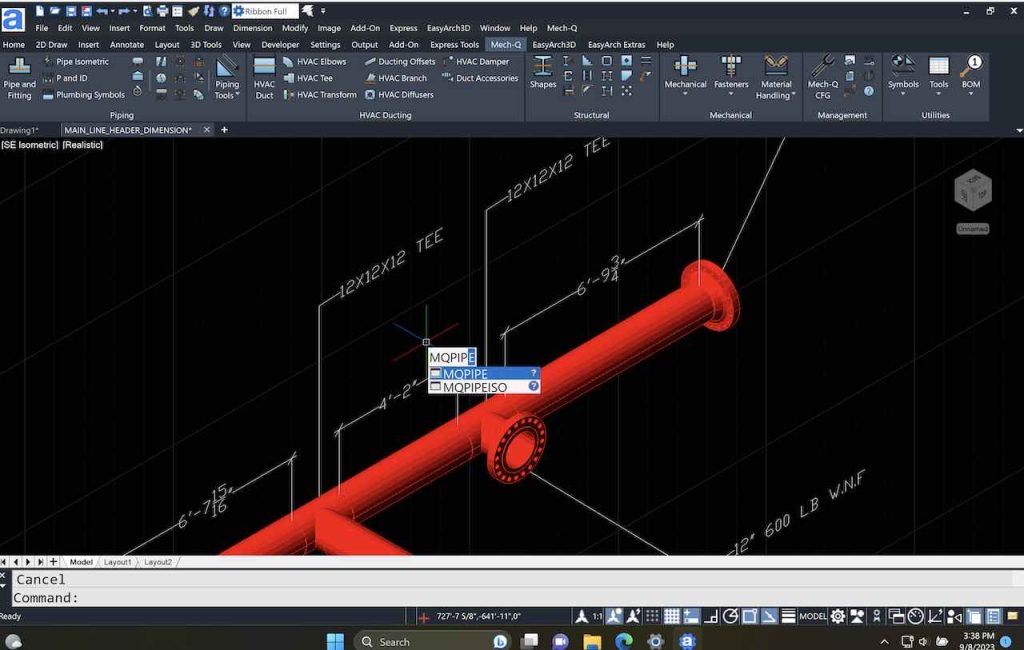1024x650 pixels.
Task: Open the BOM tool
Action: tap(970, 80)
